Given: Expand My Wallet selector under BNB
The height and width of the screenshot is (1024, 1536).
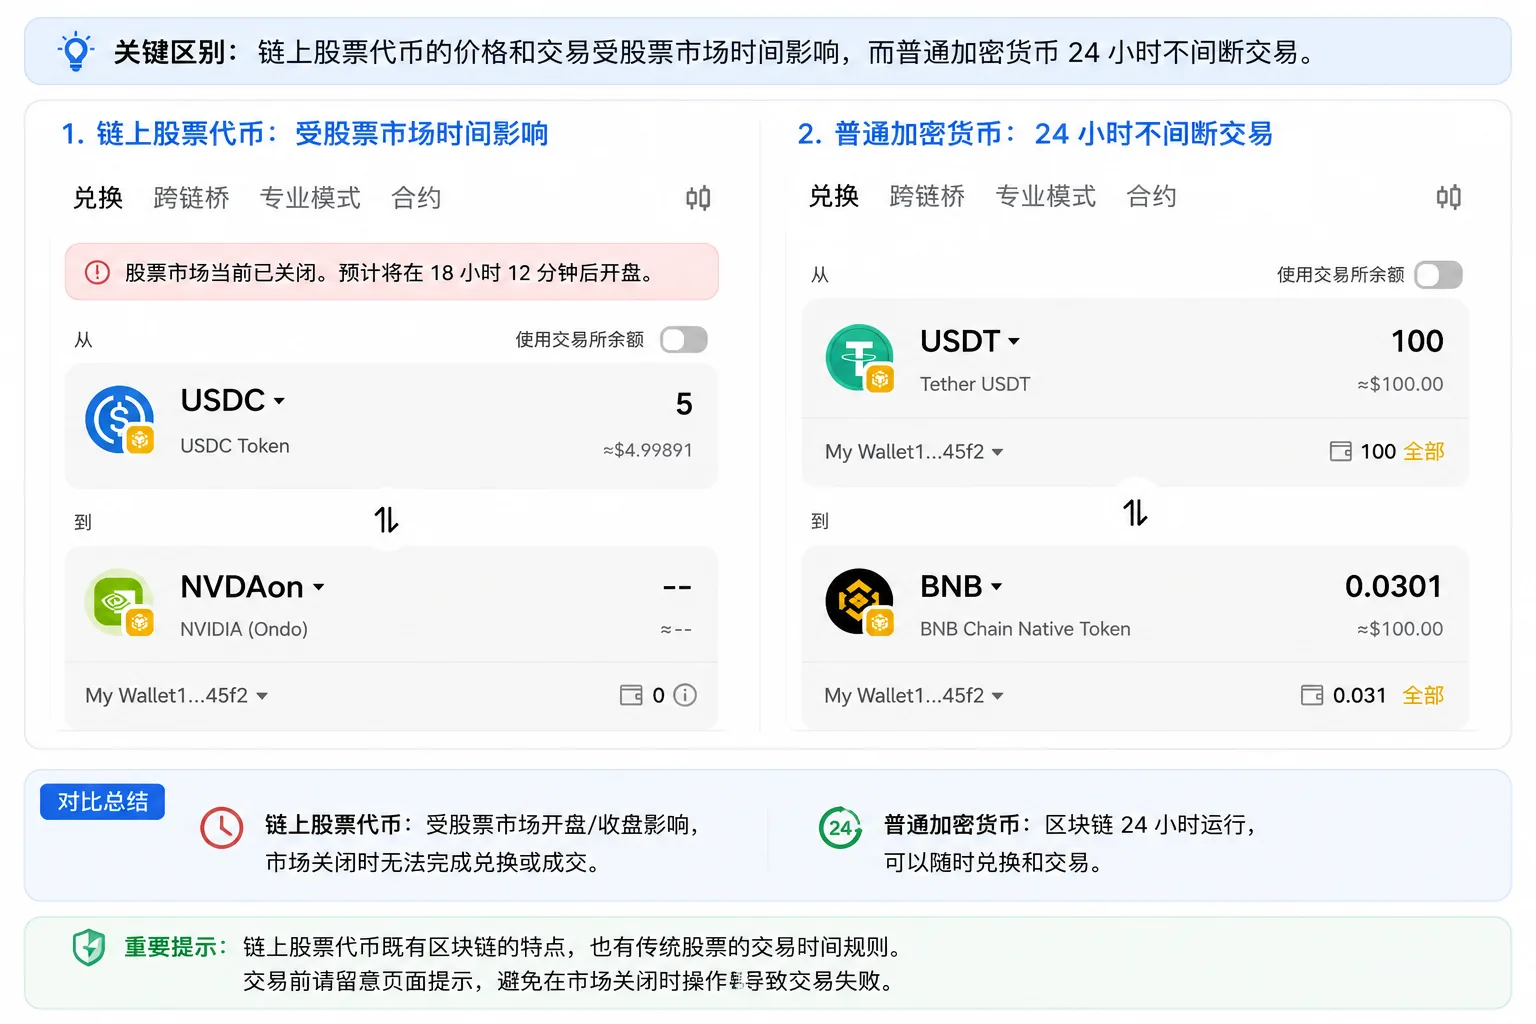Looking at the screenshot, I should pos(914,695).
